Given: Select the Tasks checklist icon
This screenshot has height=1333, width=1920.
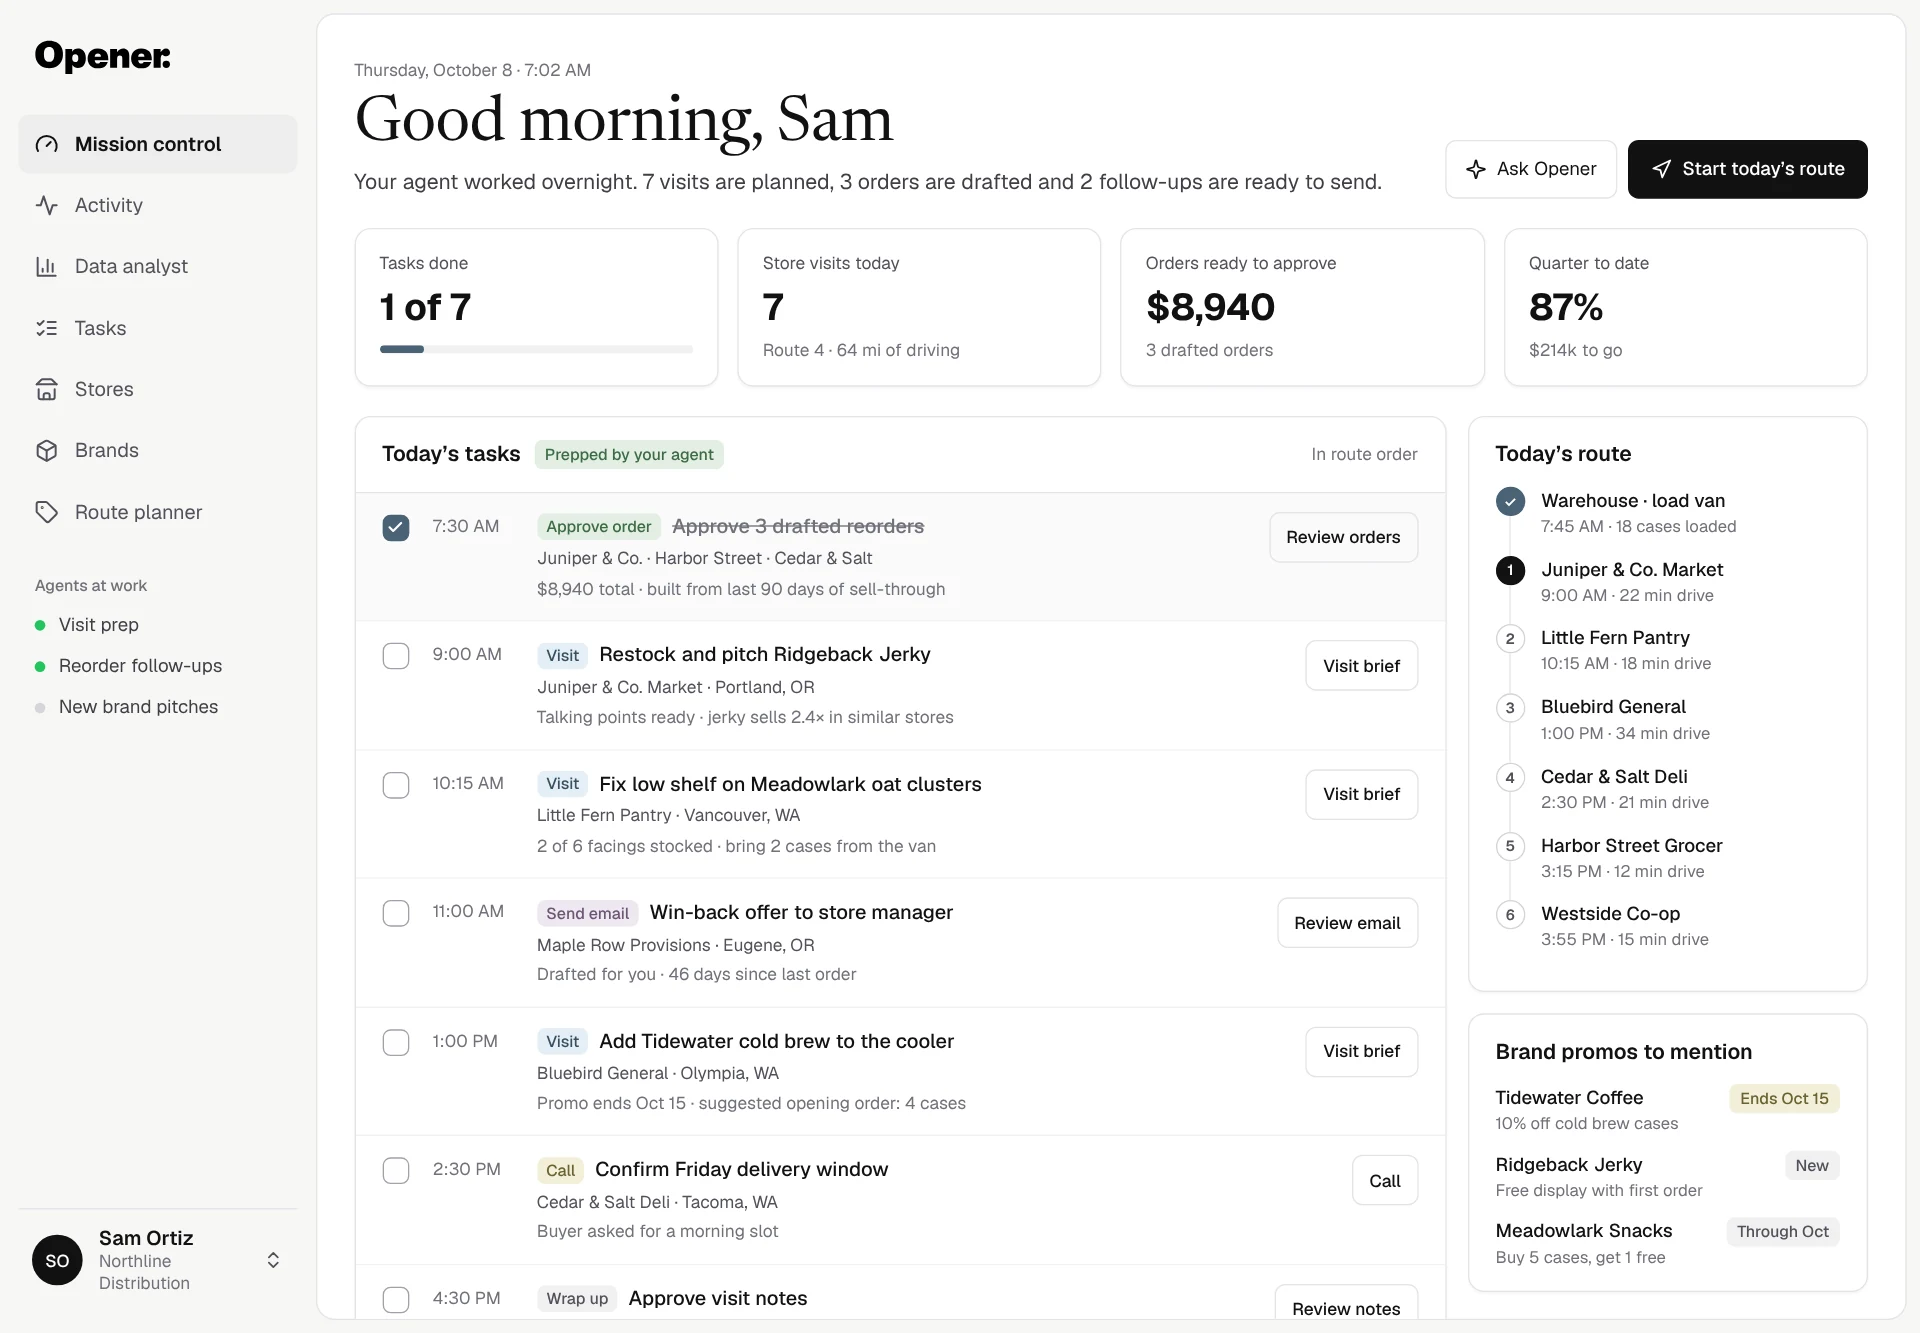Looking at the screenshot, I should tap(47, 328).
